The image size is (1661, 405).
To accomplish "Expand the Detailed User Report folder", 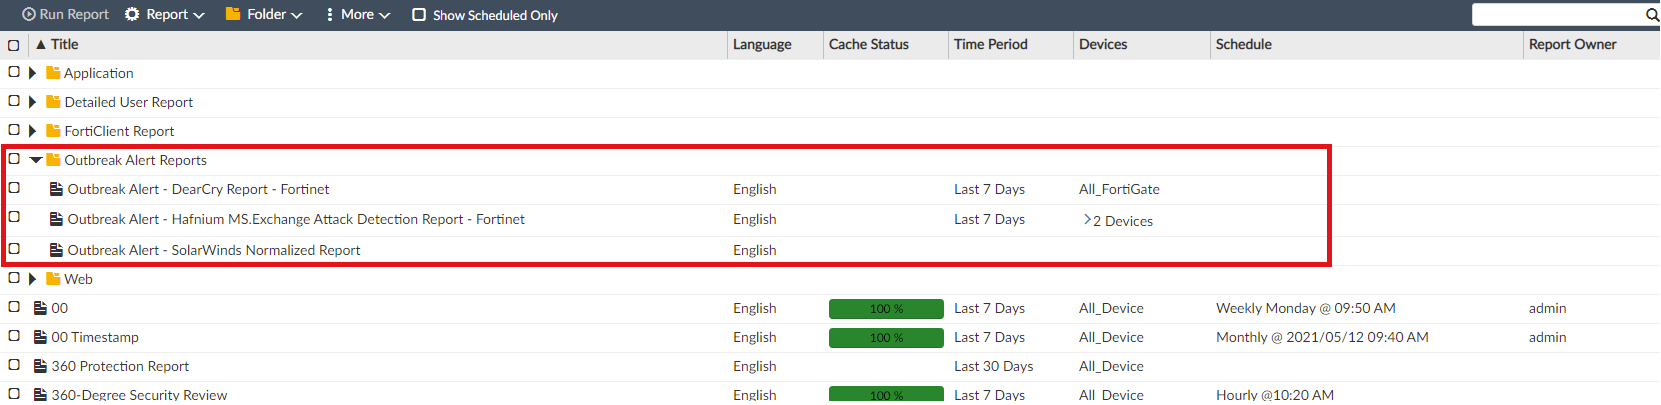I will tap(33, 102).
